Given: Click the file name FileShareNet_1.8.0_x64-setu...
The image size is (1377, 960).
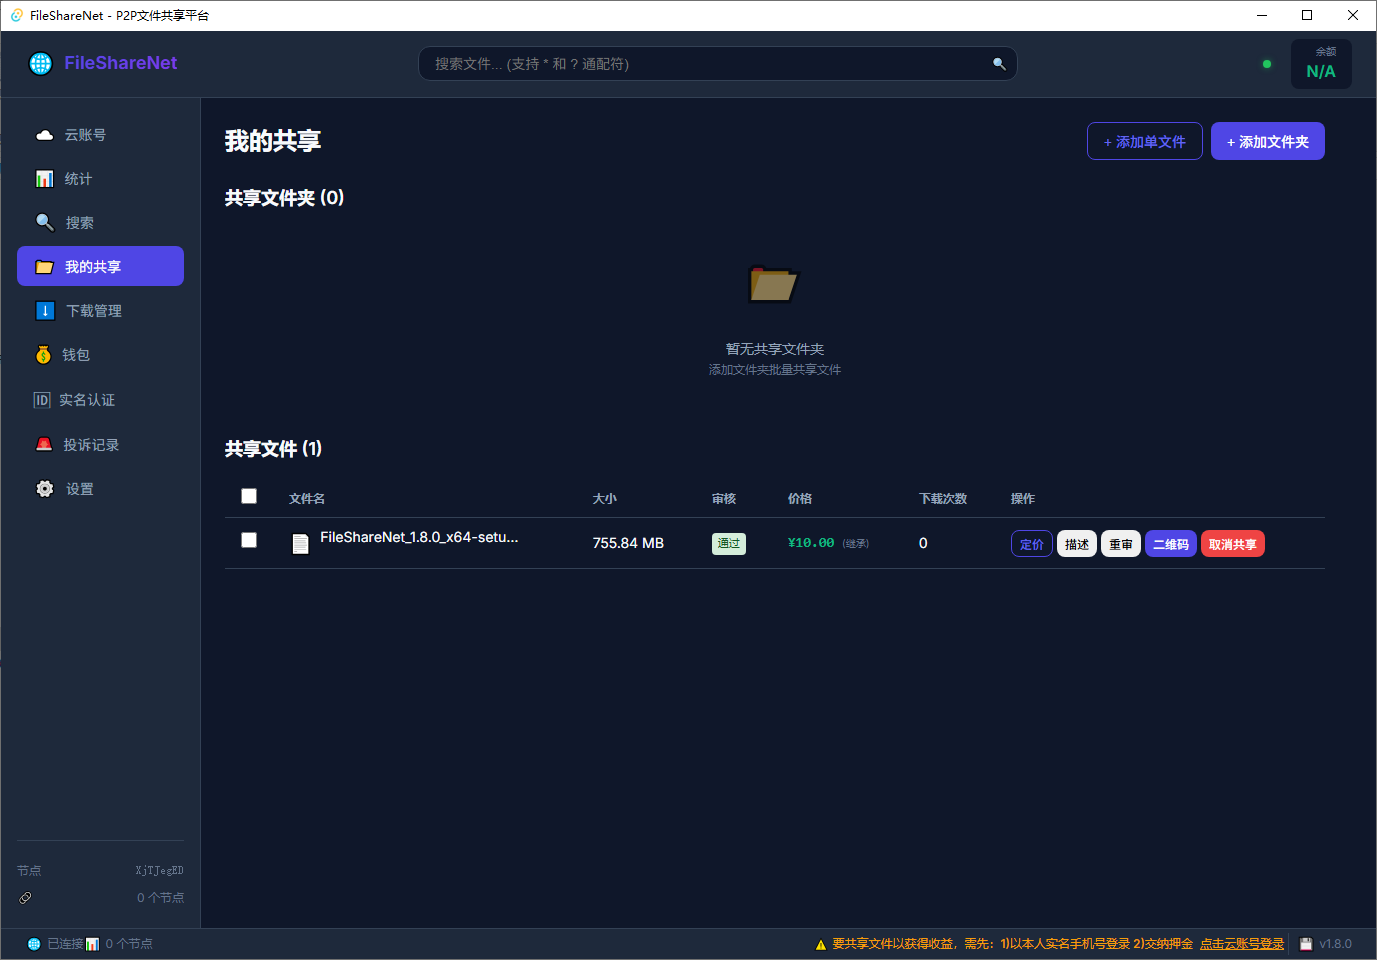Looking at the screenshot, I should click(419, 537).
